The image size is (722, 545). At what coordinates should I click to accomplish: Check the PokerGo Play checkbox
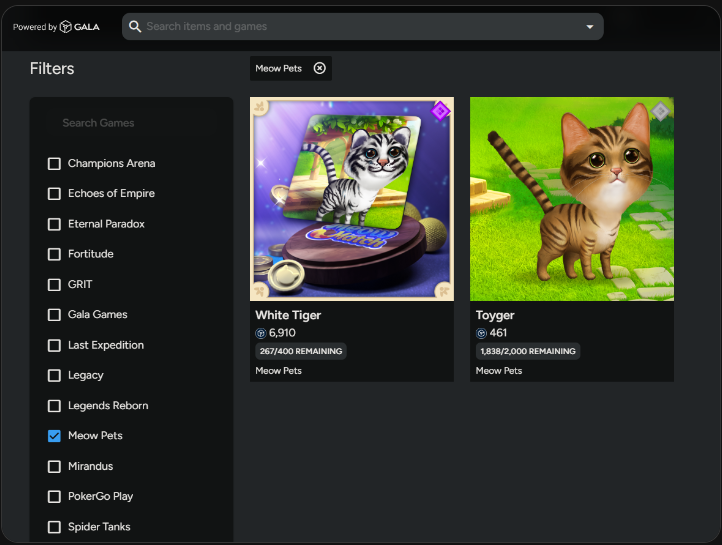pyautogui.click(x=54, y=497)
